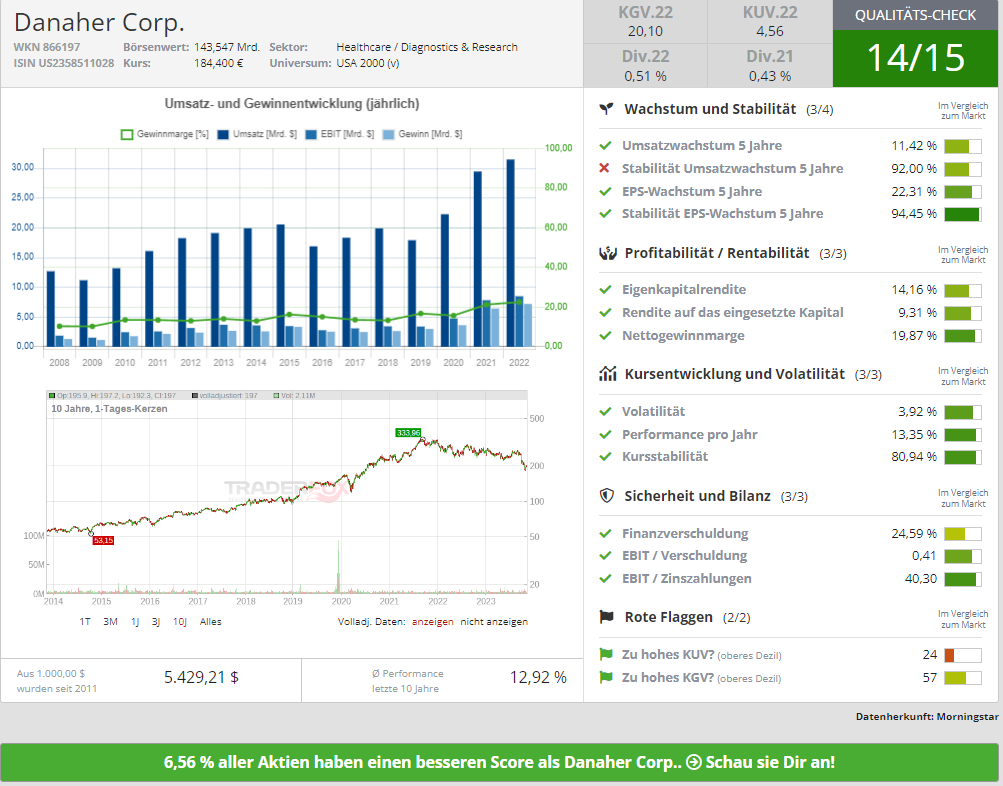1003x786 pixels.
Task: Click the green 'Schau sie Dir an!' banner
Action: point(499,762)
